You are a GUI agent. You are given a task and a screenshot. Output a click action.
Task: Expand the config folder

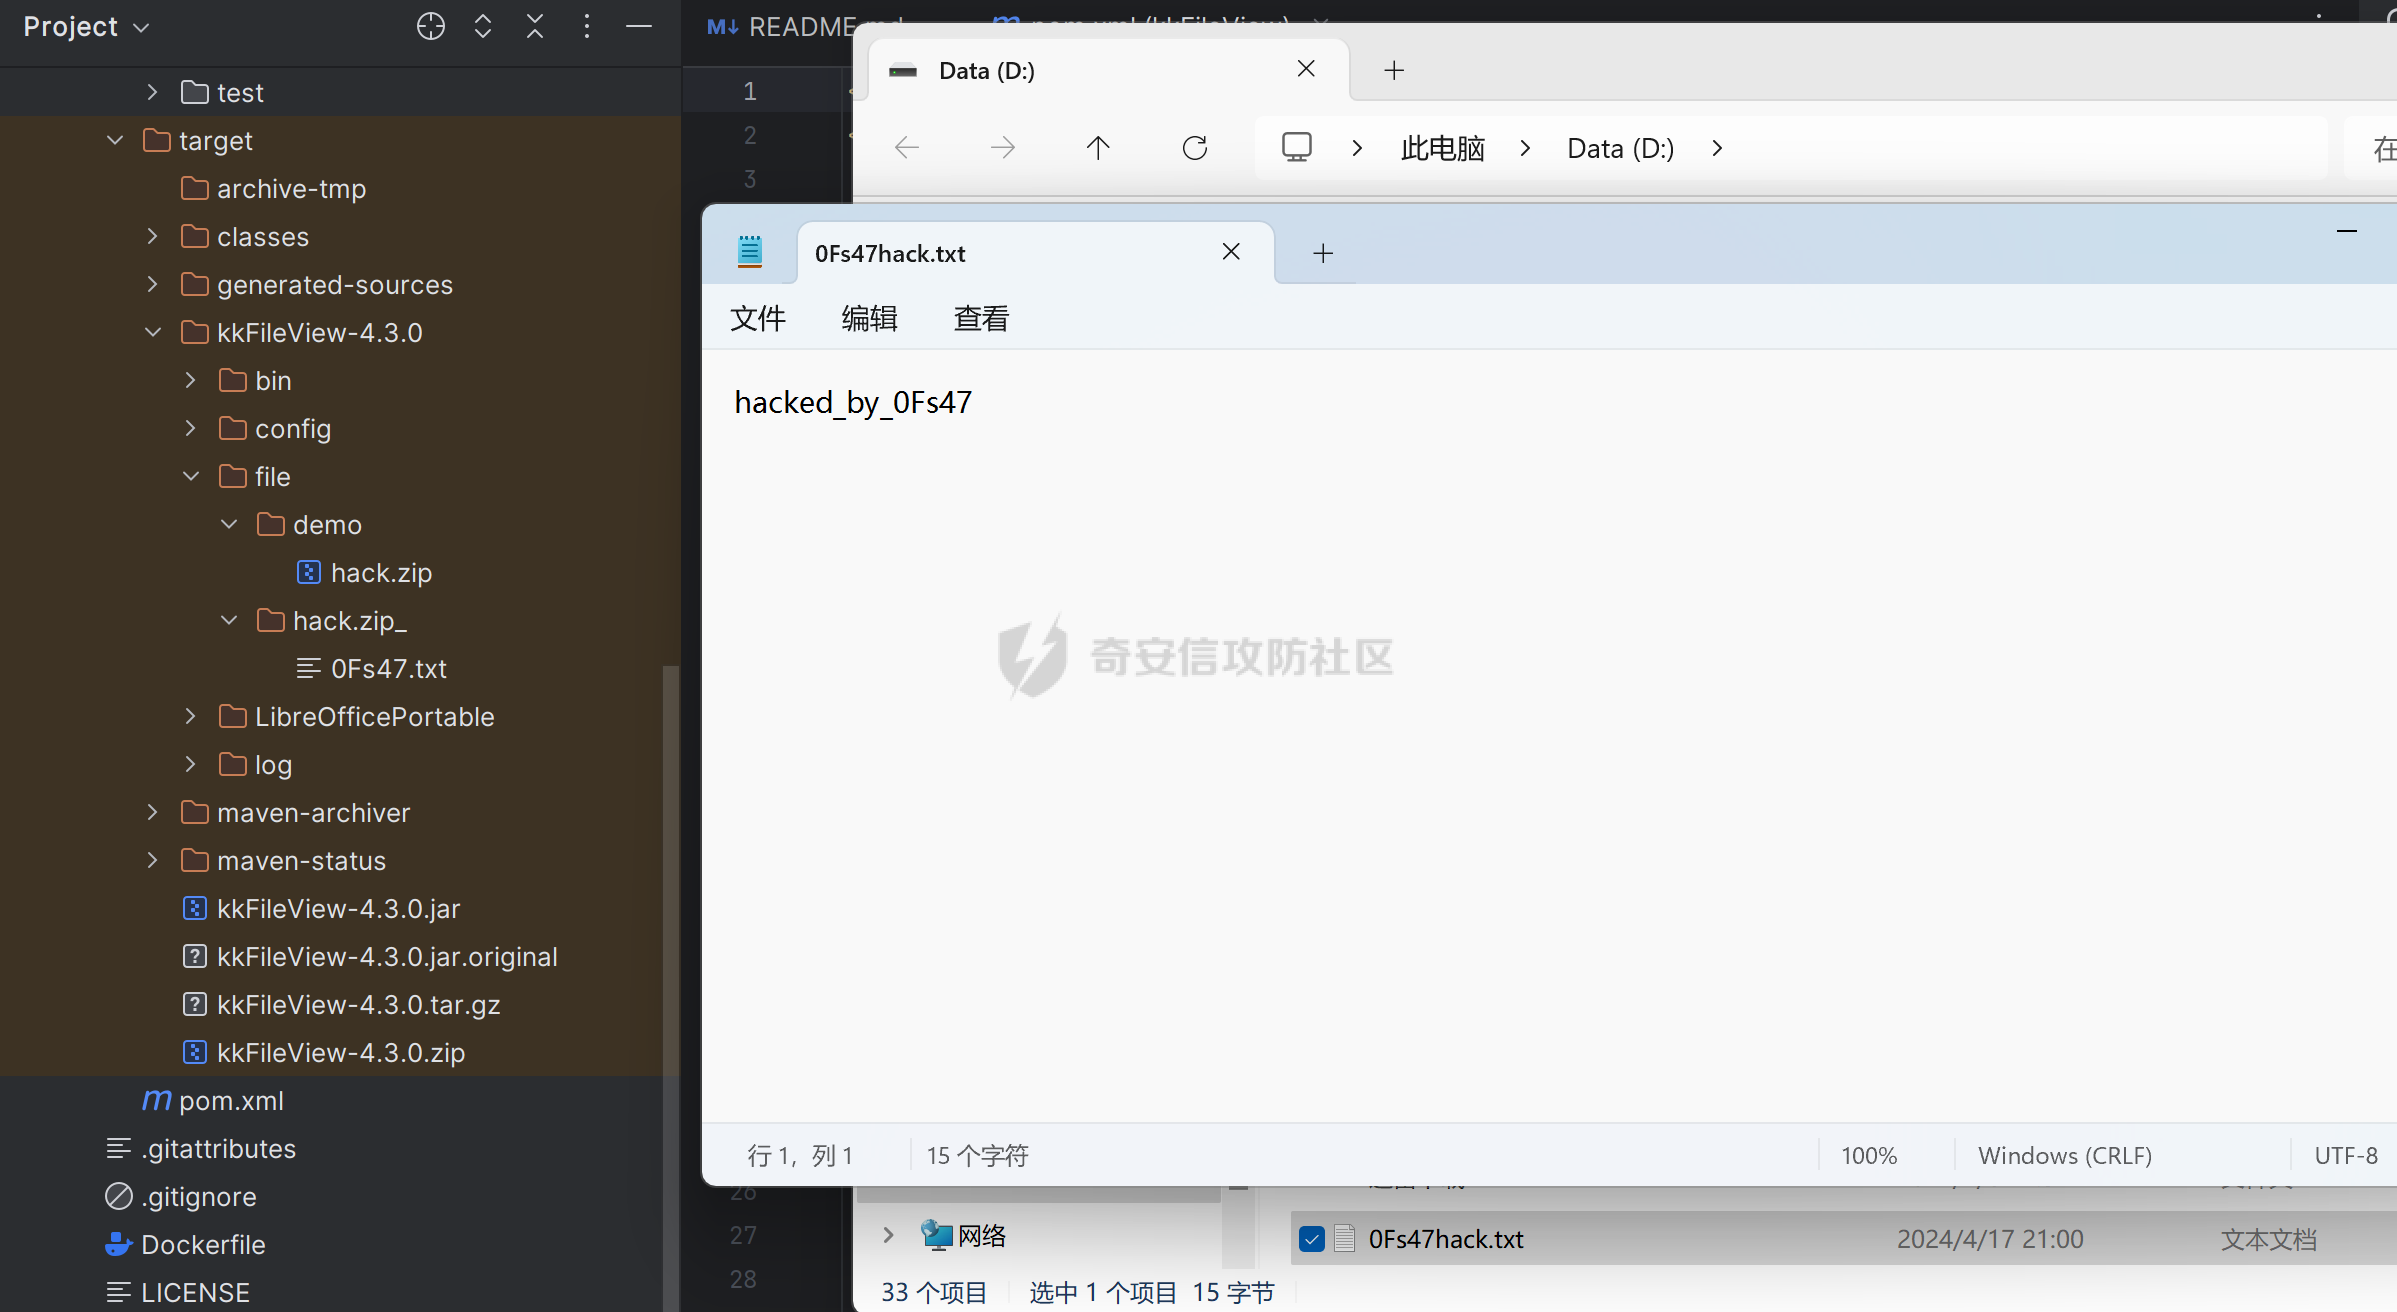tap(190, 428)
